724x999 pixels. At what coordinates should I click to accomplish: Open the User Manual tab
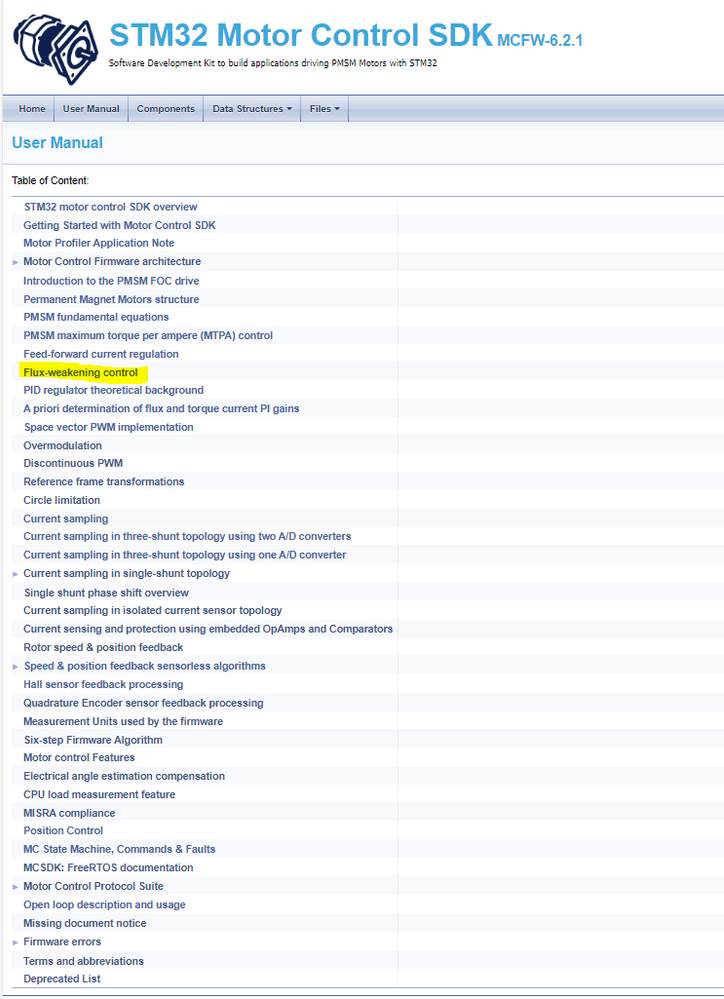pyautogui.click(x=91, y=109)
